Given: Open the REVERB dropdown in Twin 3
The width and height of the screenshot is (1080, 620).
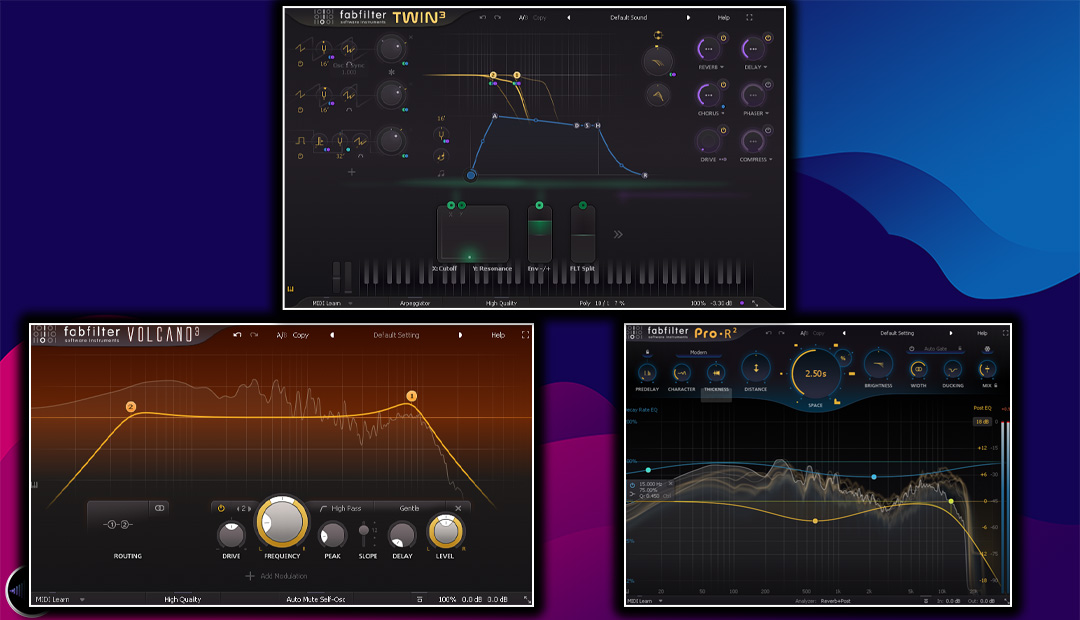Looking at the screenshot, I should pos(711,68).
